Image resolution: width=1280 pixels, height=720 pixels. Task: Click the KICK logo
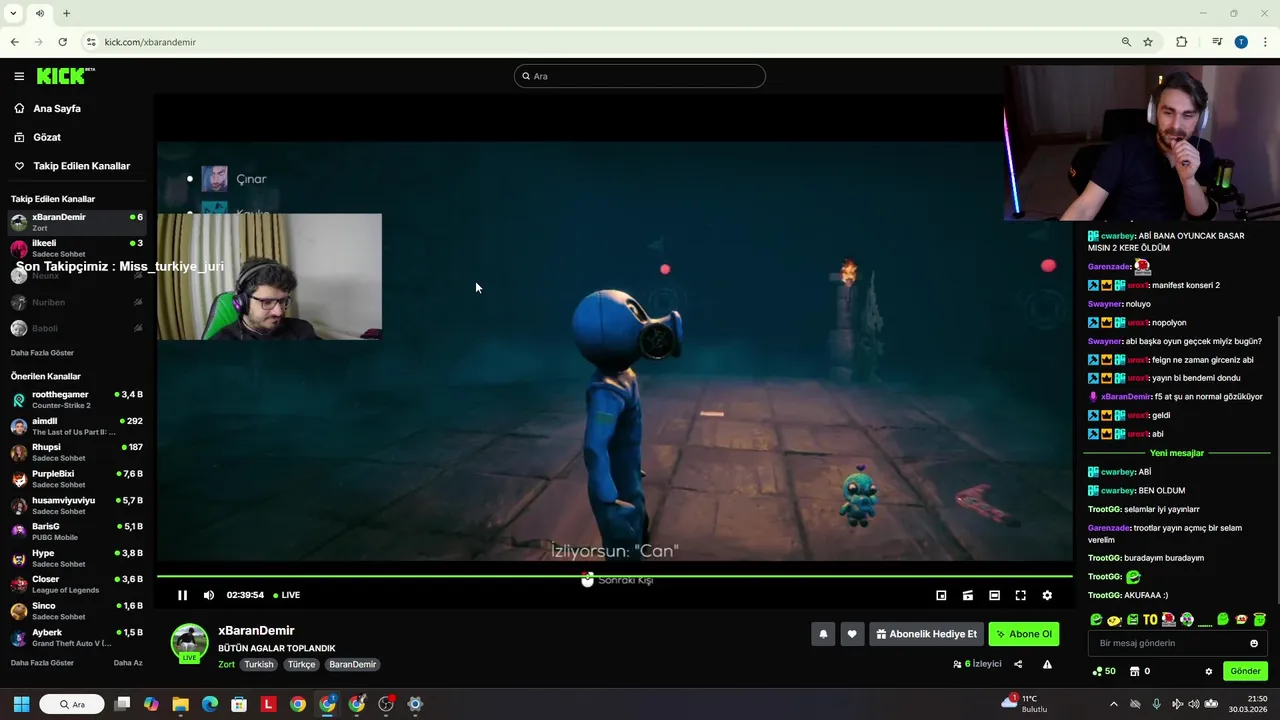tap(65, 76)
